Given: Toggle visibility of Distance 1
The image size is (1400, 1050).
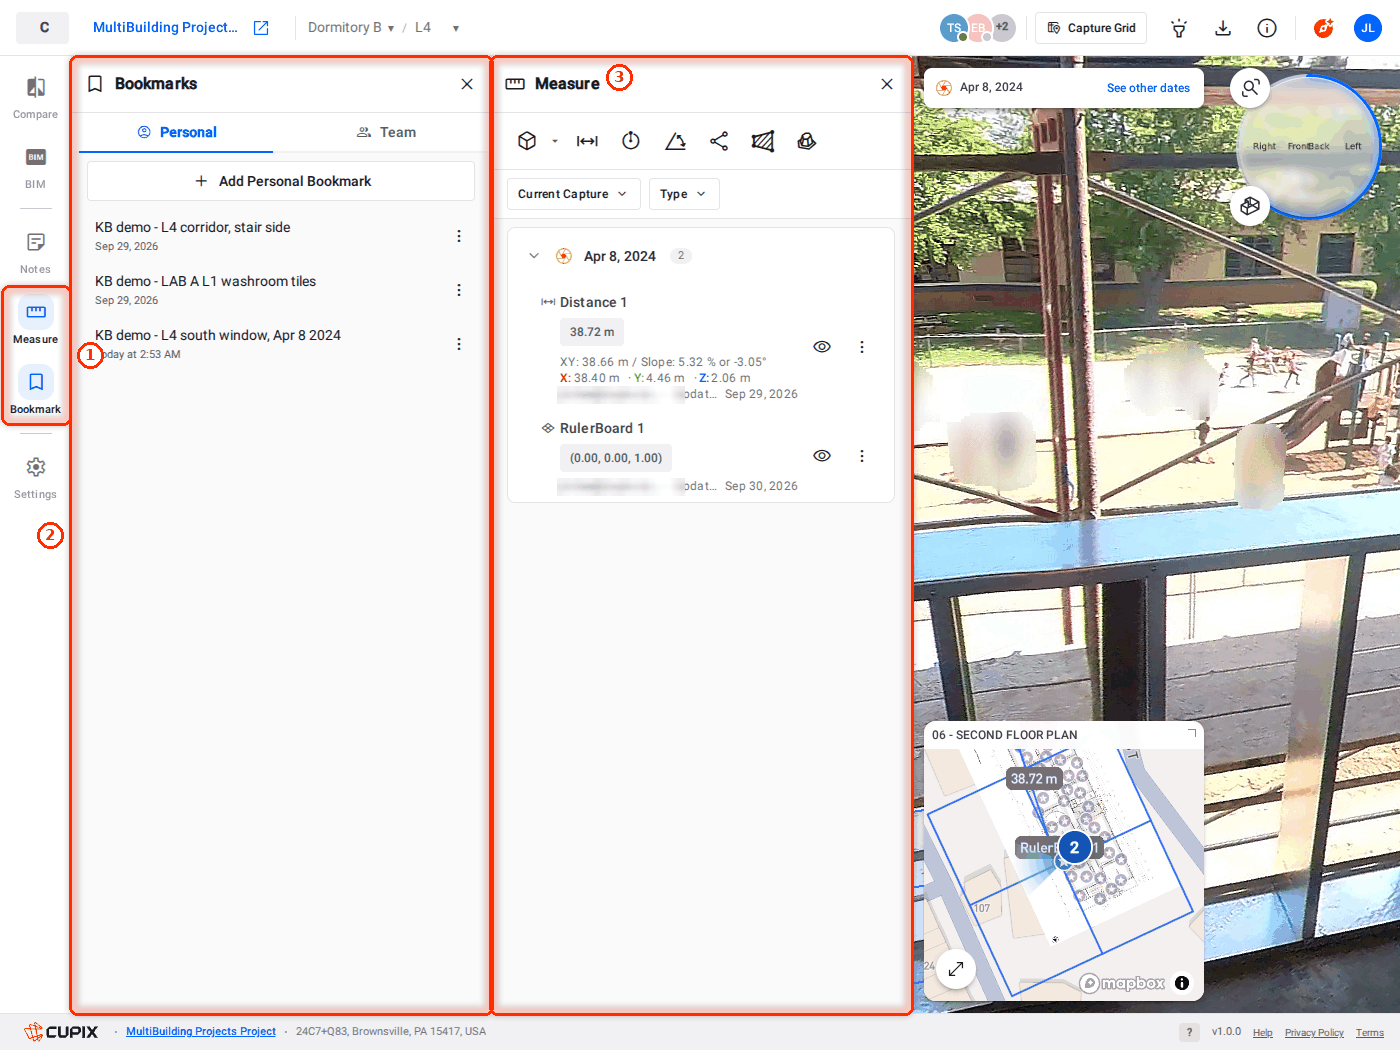Looking at the screenshot, I should (x=822, y=347).
